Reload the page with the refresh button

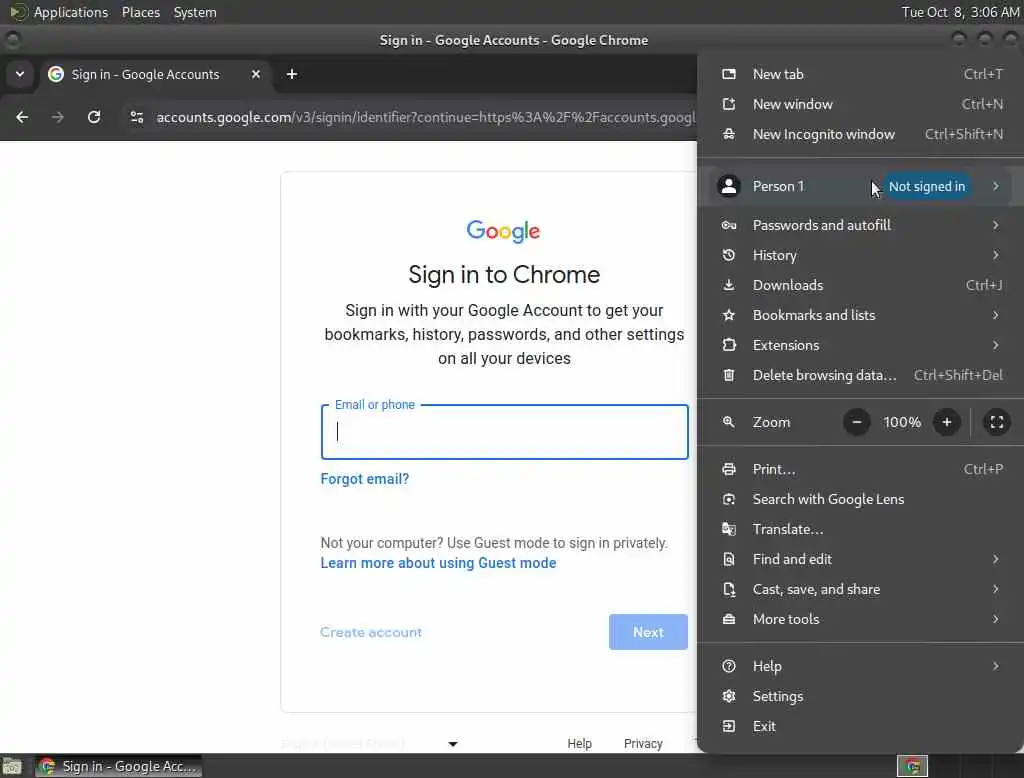tap(94, 117)
